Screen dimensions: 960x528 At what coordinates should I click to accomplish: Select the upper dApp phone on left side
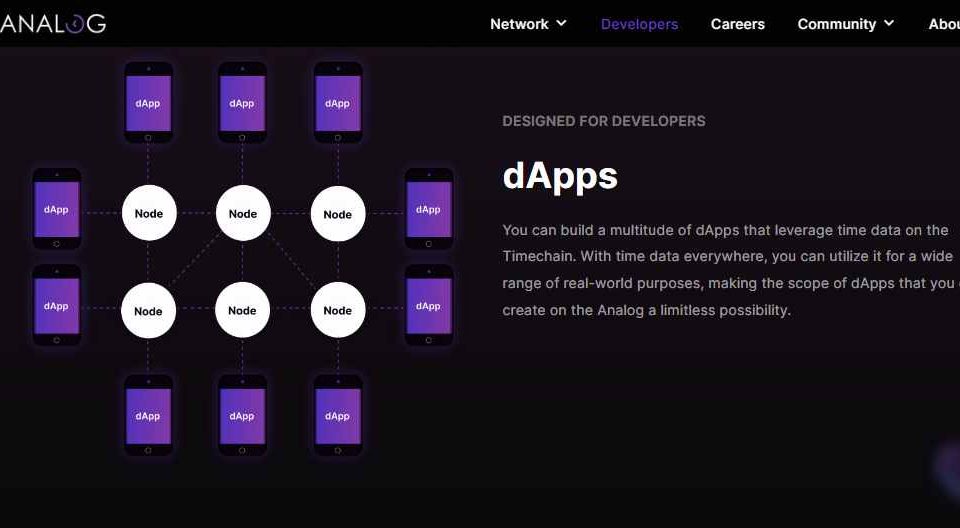click(x=57, y=209)
